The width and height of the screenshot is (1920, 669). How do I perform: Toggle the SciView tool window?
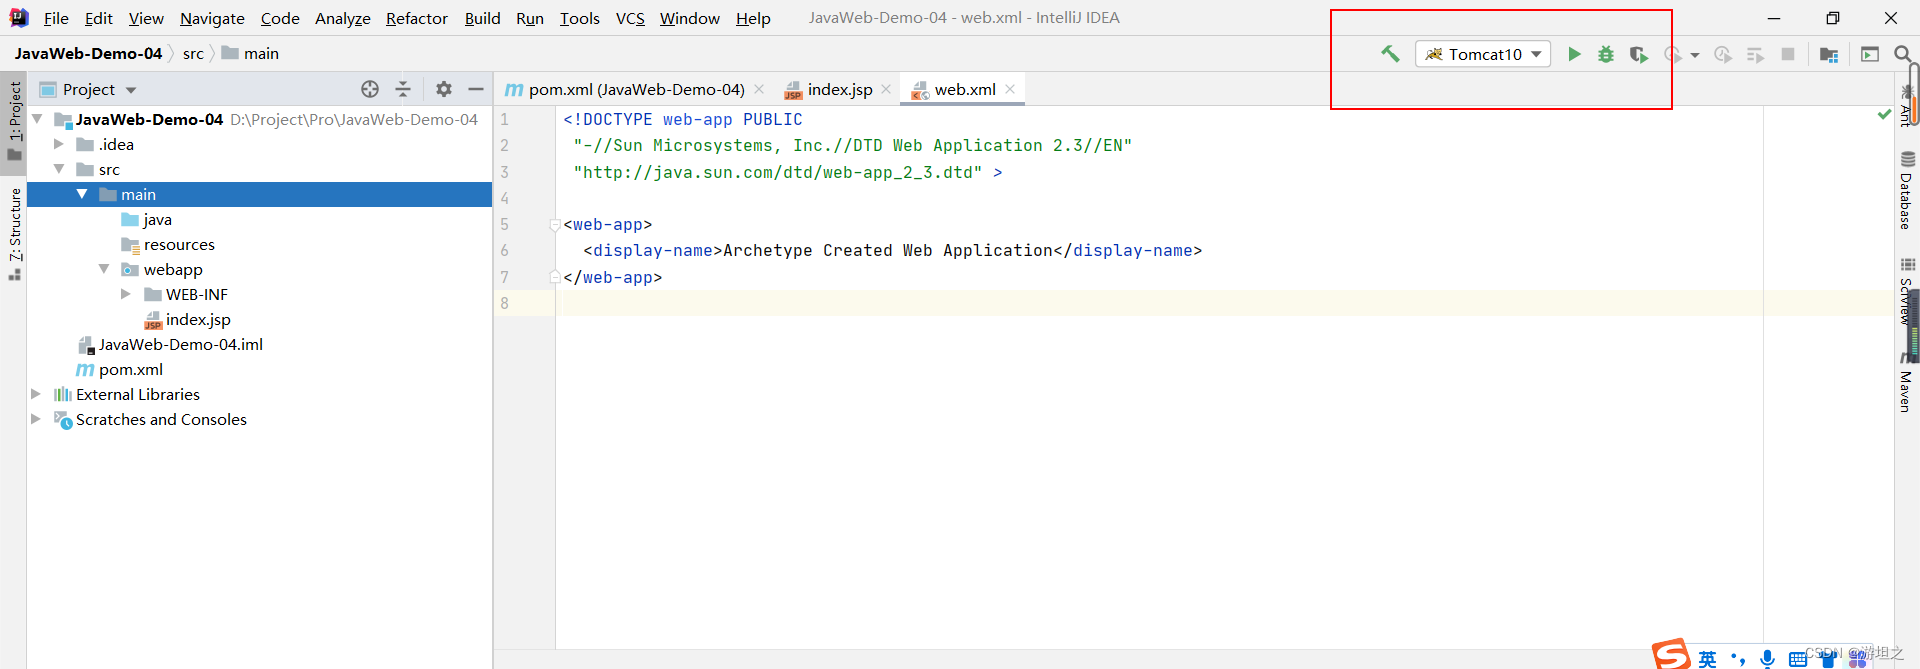(1907, 291)
